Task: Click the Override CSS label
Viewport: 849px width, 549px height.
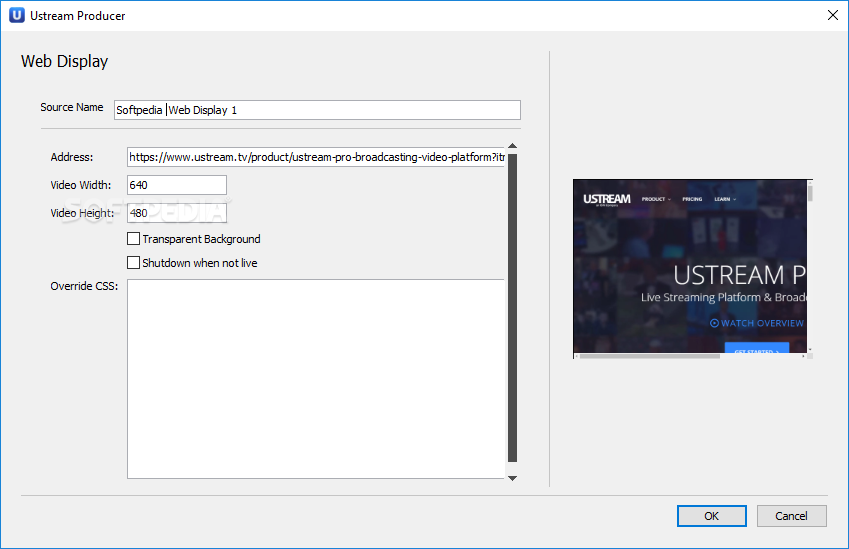Action: 84,286
